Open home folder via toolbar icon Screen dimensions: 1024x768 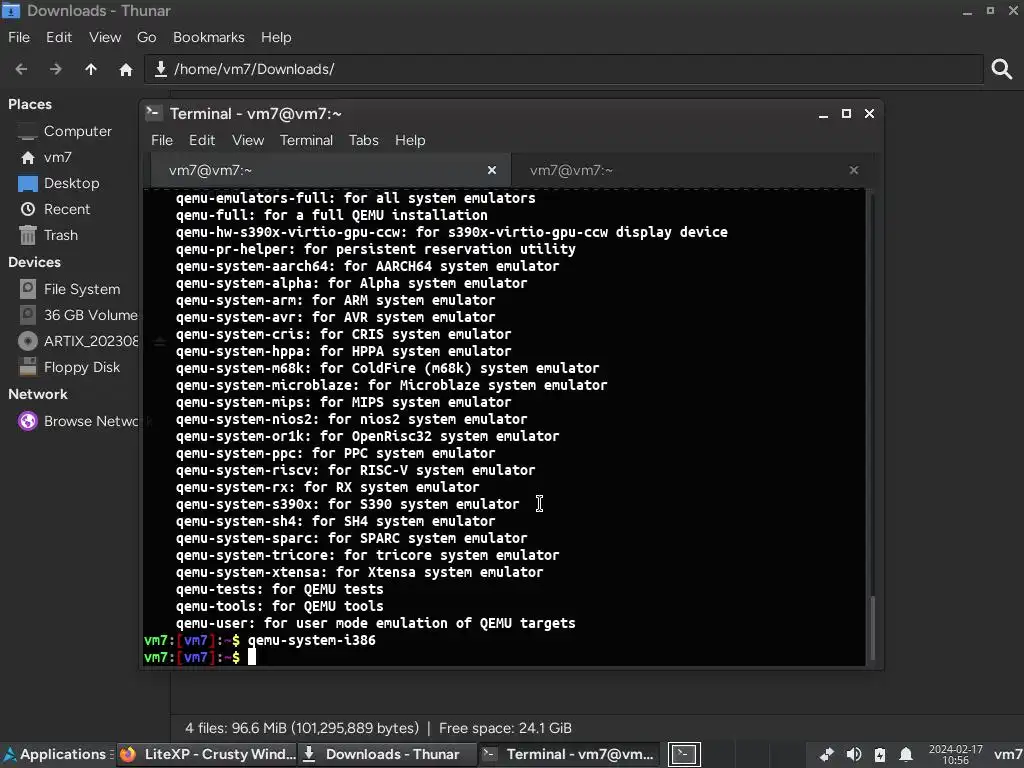126,69
